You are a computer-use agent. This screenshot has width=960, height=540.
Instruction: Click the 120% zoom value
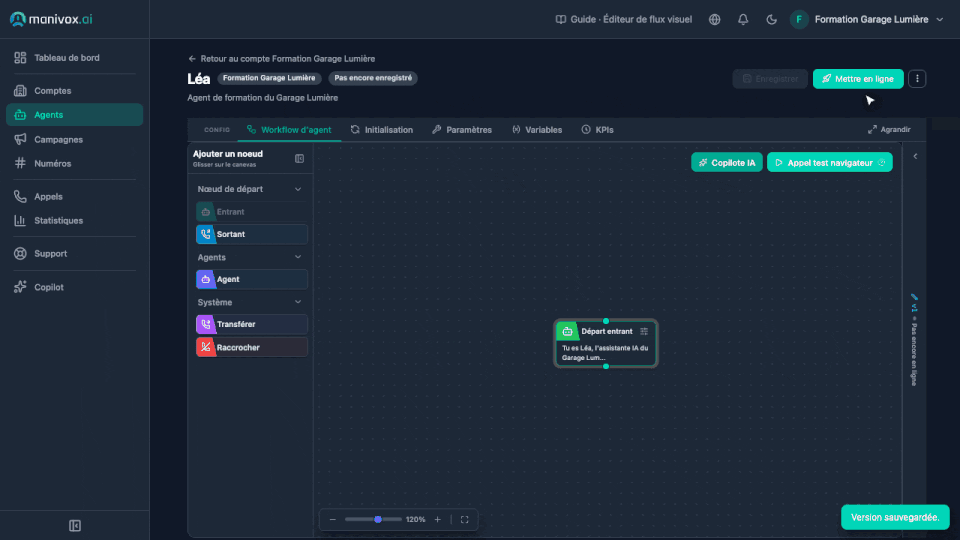(415, 519)
